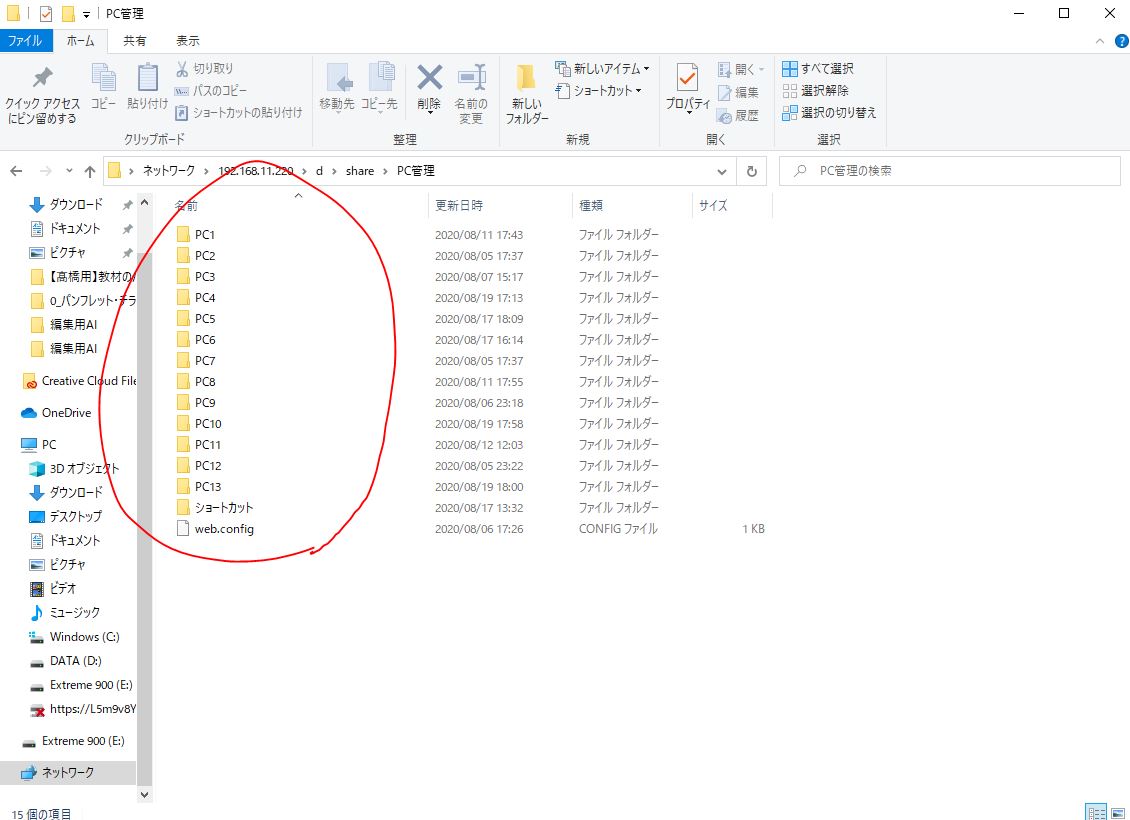1130x820 pixels.
Task: Click the Delete (削除) red X icon
Action: click(x=429, y=80)
